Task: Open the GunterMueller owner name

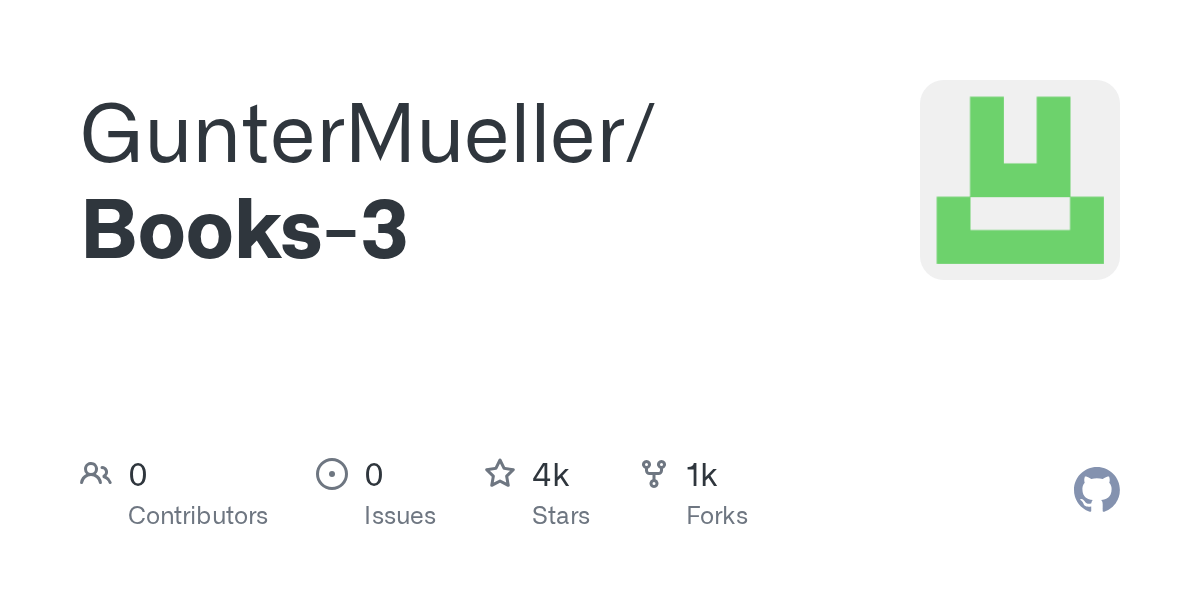Action: pos(352,134)
